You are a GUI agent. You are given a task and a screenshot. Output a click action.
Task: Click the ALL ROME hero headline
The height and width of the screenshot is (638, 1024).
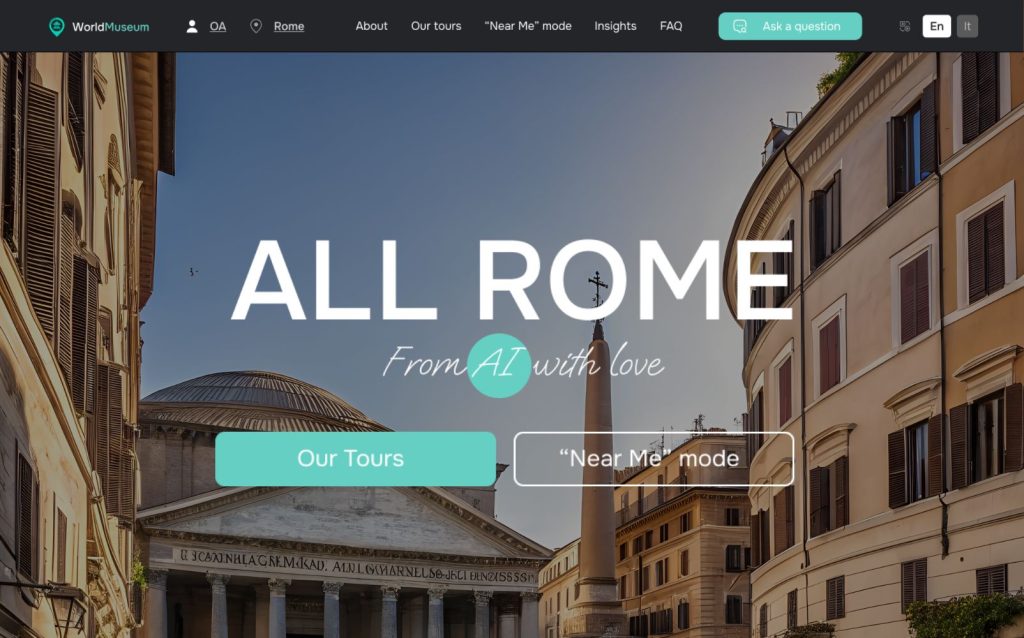coord(512,280)
